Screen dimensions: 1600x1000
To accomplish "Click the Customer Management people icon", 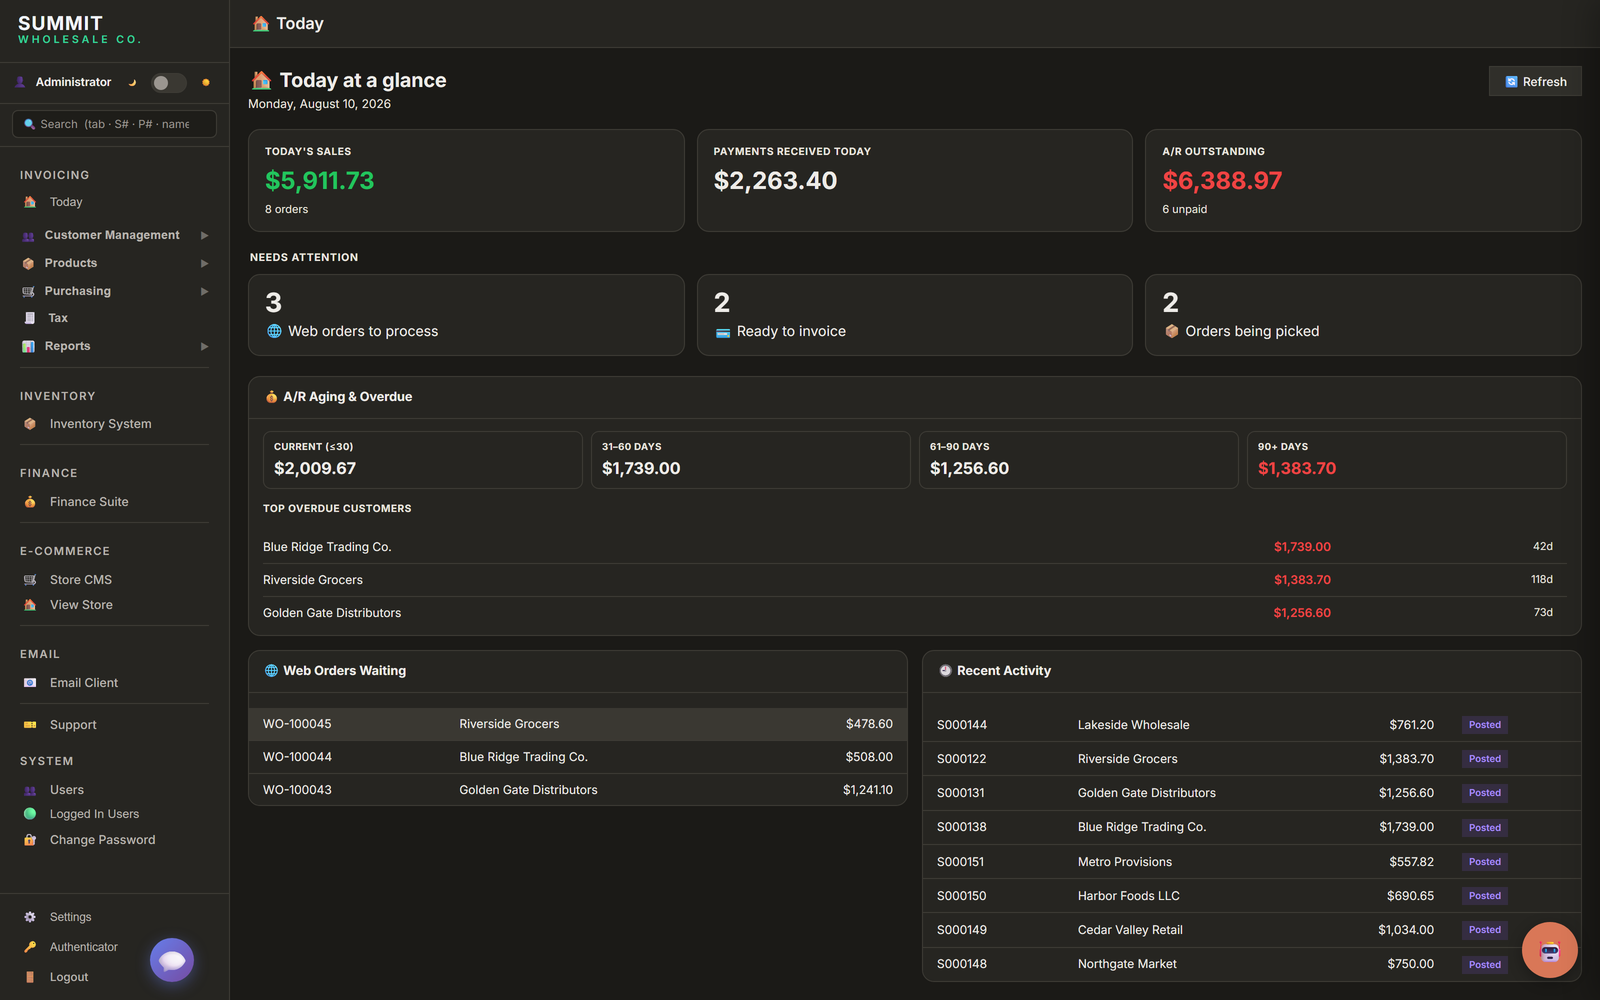I will 28,236.
